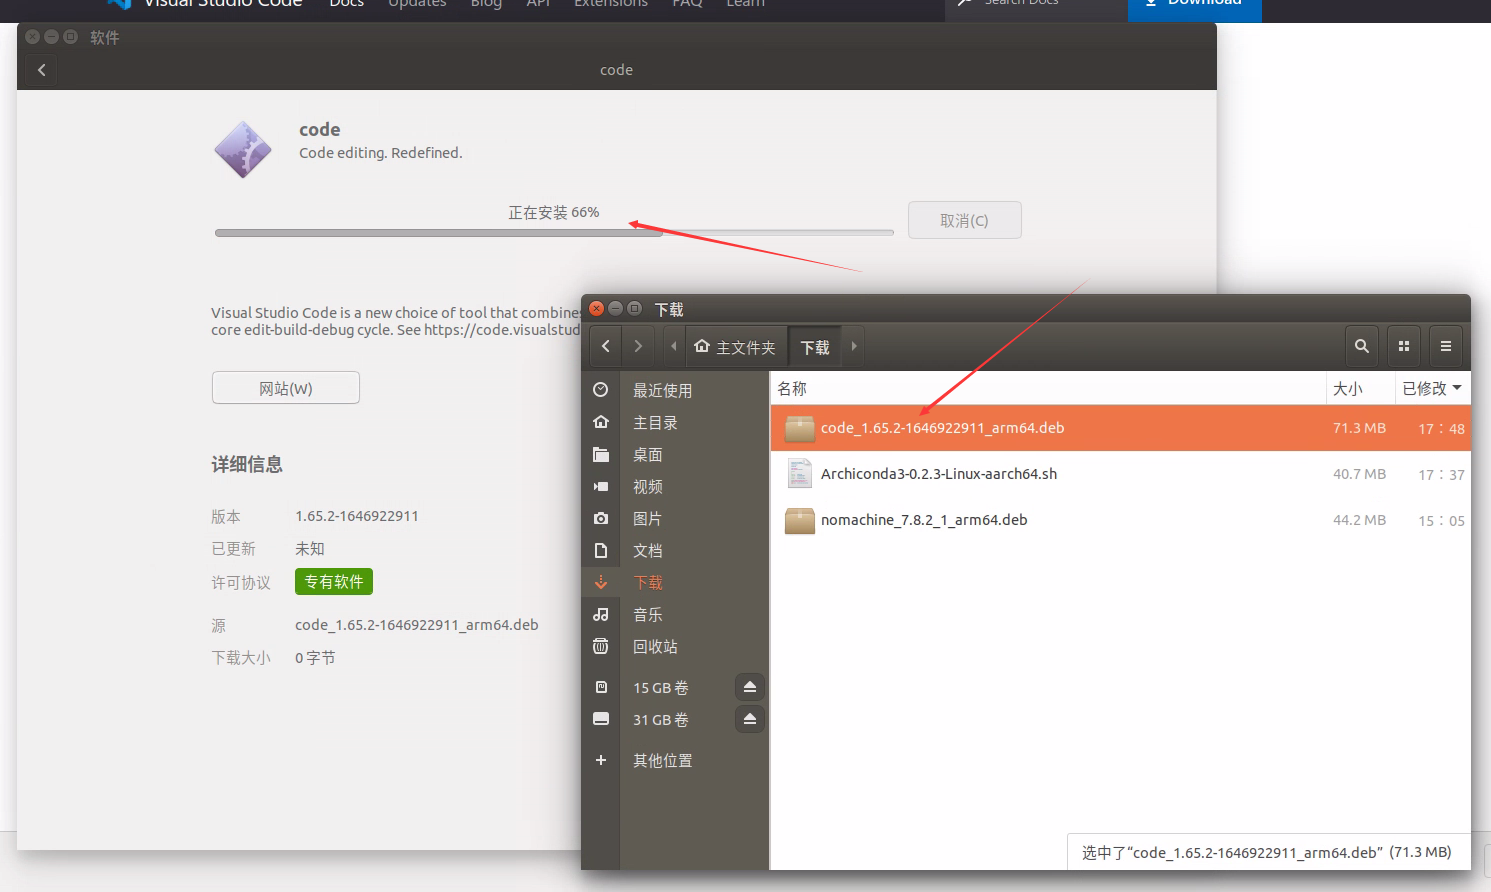Click the music note icon in sidebar
The height and width of the screenshot is (892, 1491).
point(600,614)
